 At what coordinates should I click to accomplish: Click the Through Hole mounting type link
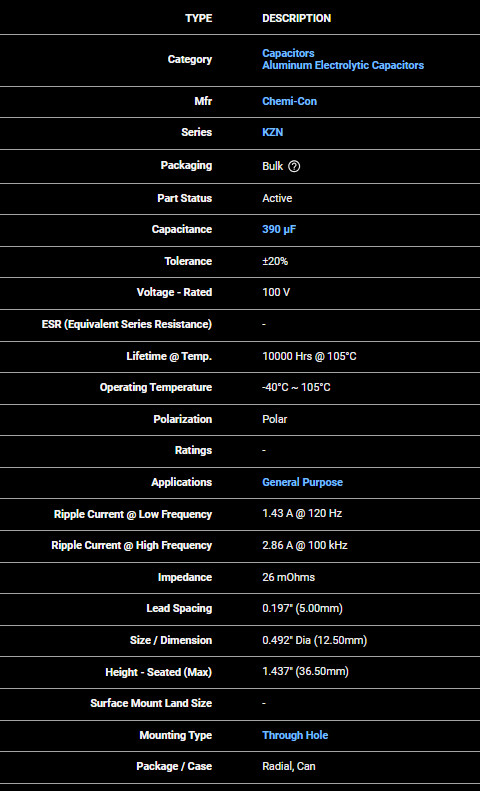pyautogui.click(x=295, y=736)
